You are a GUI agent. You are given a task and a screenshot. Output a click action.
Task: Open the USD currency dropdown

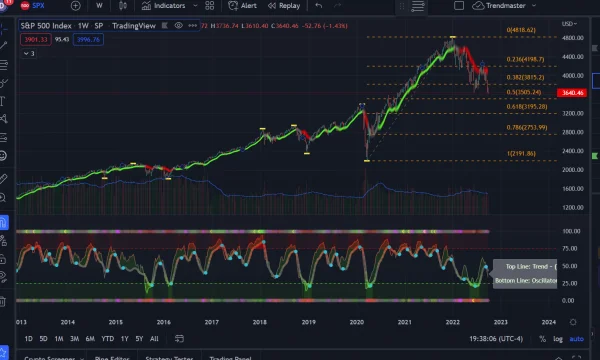click(569, 24)
